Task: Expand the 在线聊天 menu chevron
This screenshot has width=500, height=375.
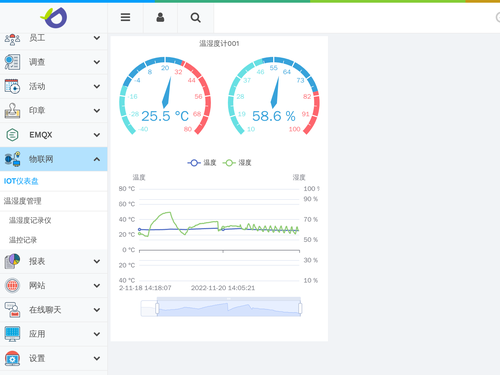Action: coord(97,310)
